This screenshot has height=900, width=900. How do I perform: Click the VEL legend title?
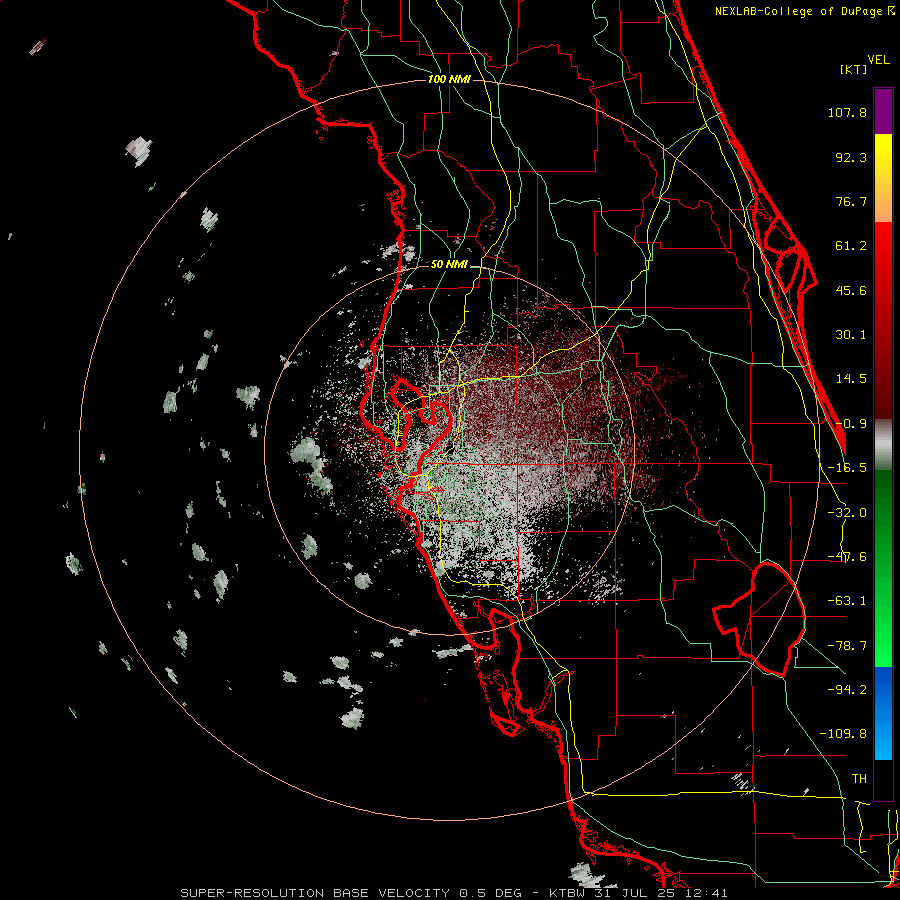(x=878, y=60)
